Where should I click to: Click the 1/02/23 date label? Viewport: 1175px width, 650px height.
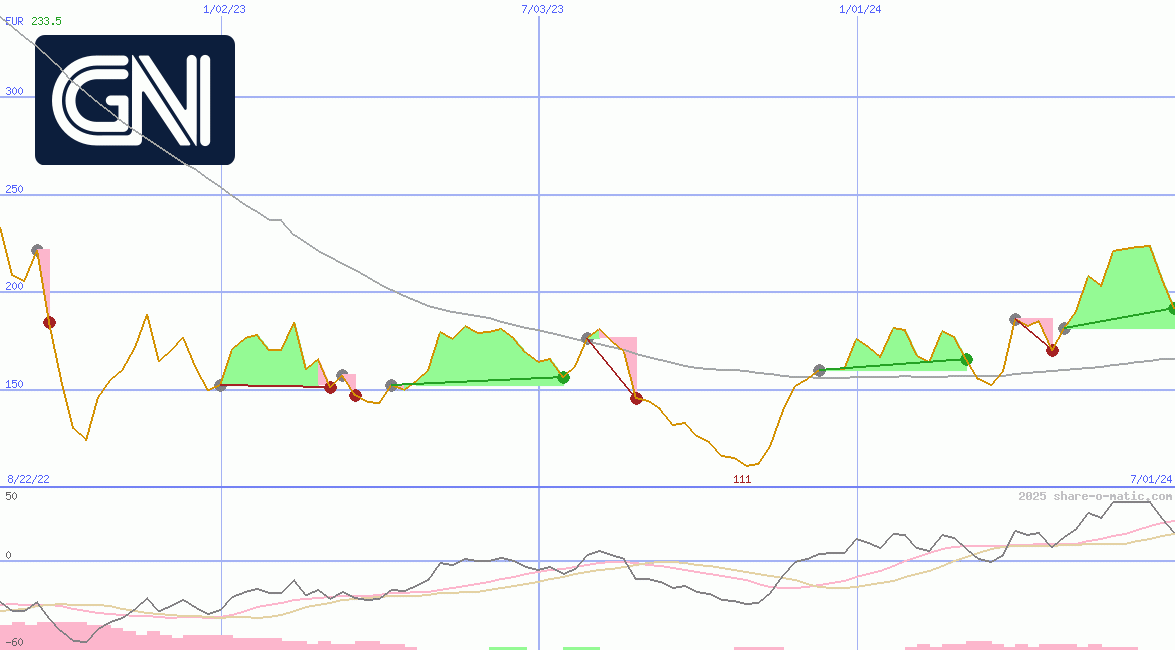(224, 9)
